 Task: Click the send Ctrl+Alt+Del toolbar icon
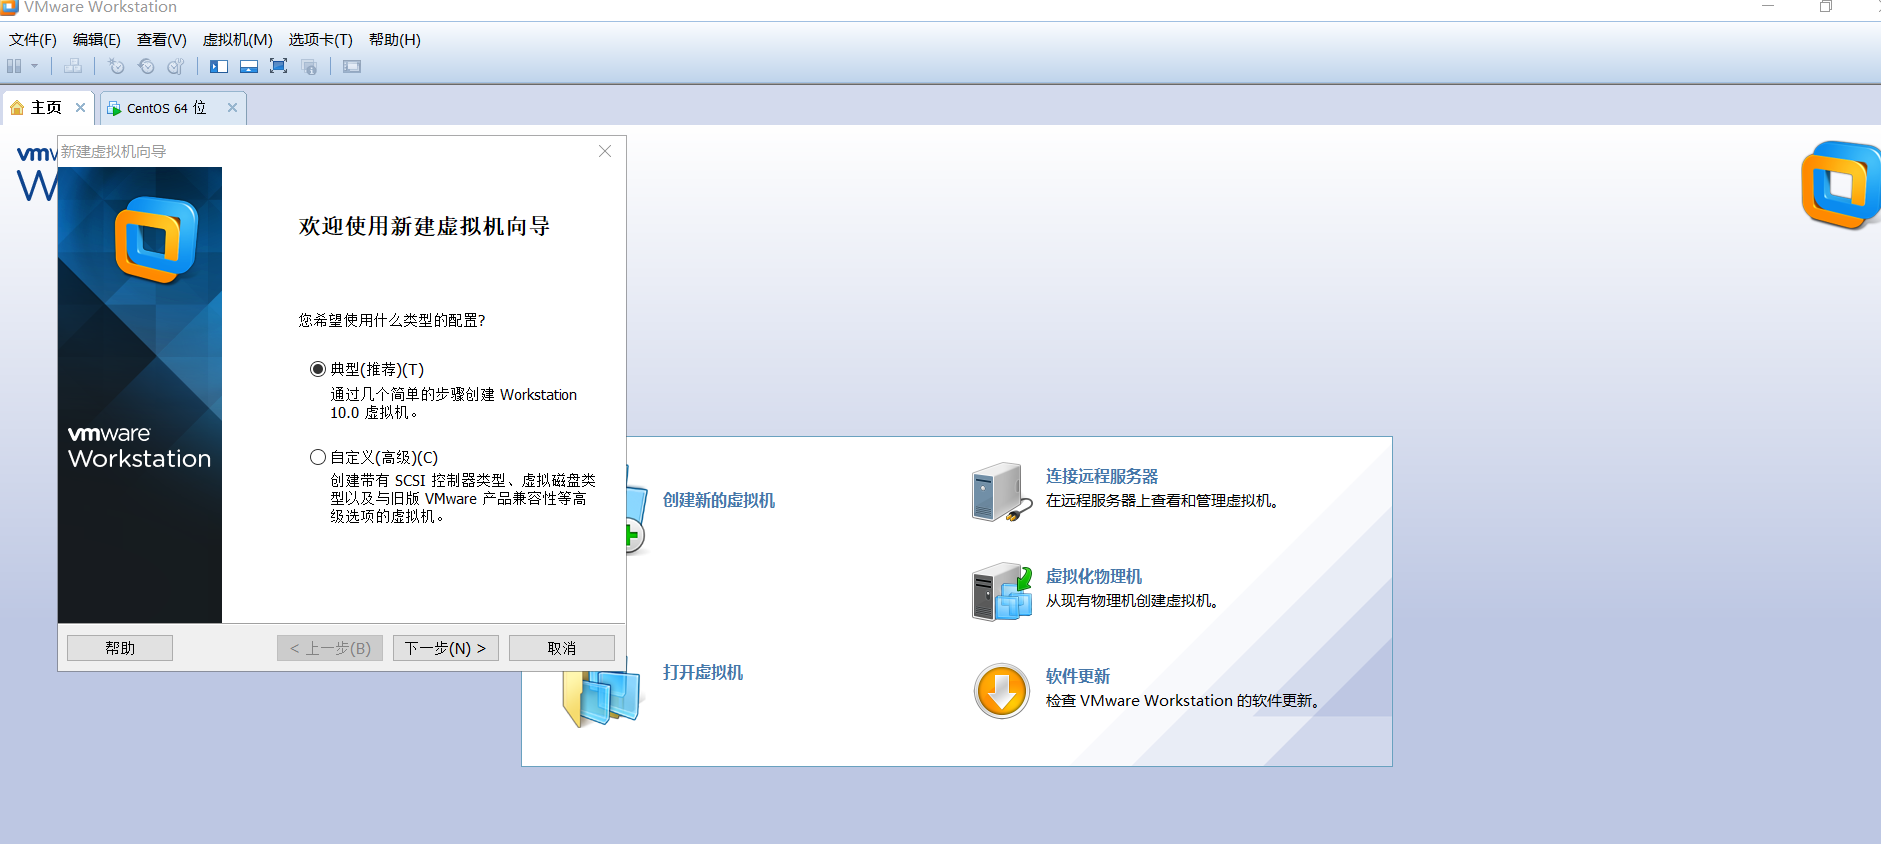click(x=73, y=66)
